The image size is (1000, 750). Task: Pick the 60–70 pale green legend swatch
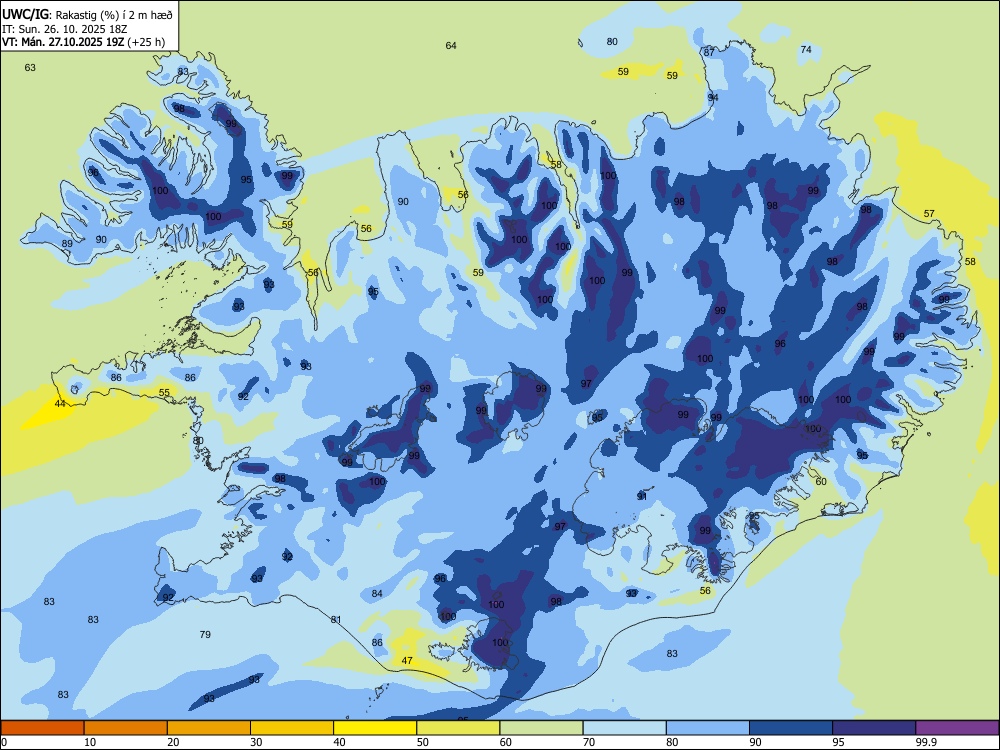point(541,728)
